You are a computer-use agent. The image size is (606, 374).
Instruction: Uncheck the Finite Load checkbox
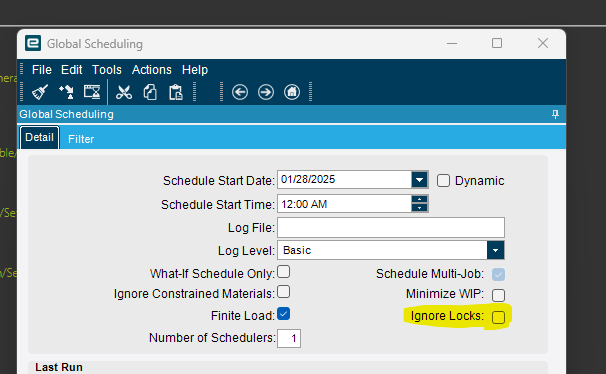[x=284, y=314]
